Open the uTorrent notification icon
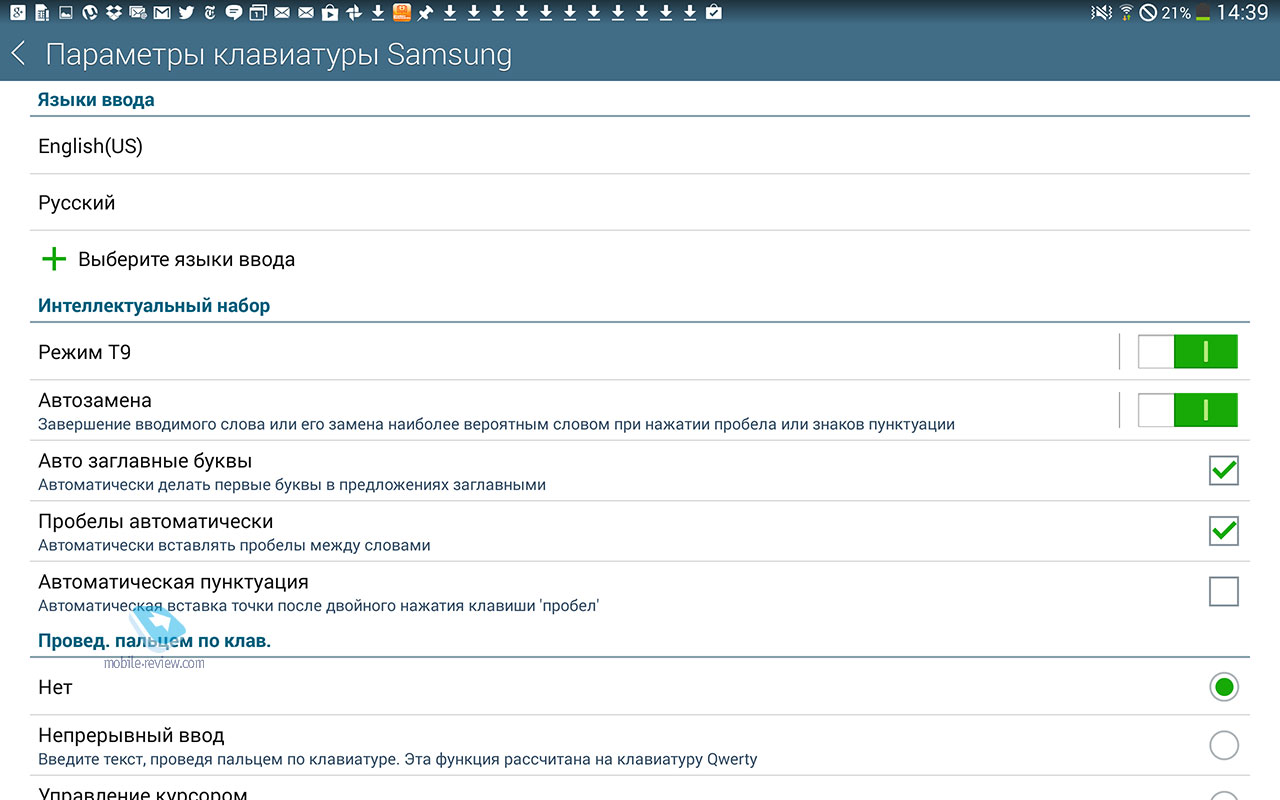 [x=89, y=13]
